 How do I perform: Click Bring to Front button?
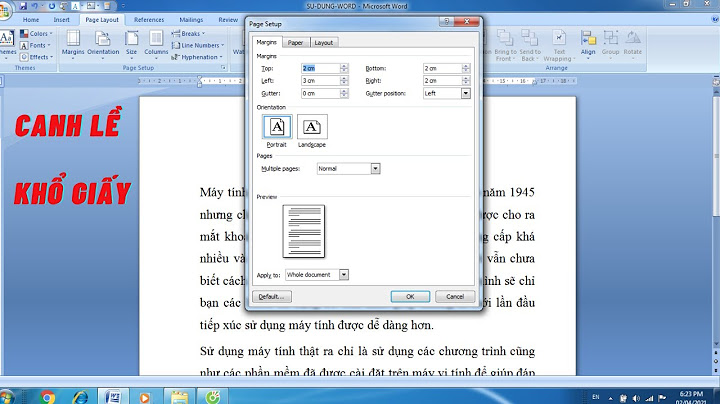[505, 45]
